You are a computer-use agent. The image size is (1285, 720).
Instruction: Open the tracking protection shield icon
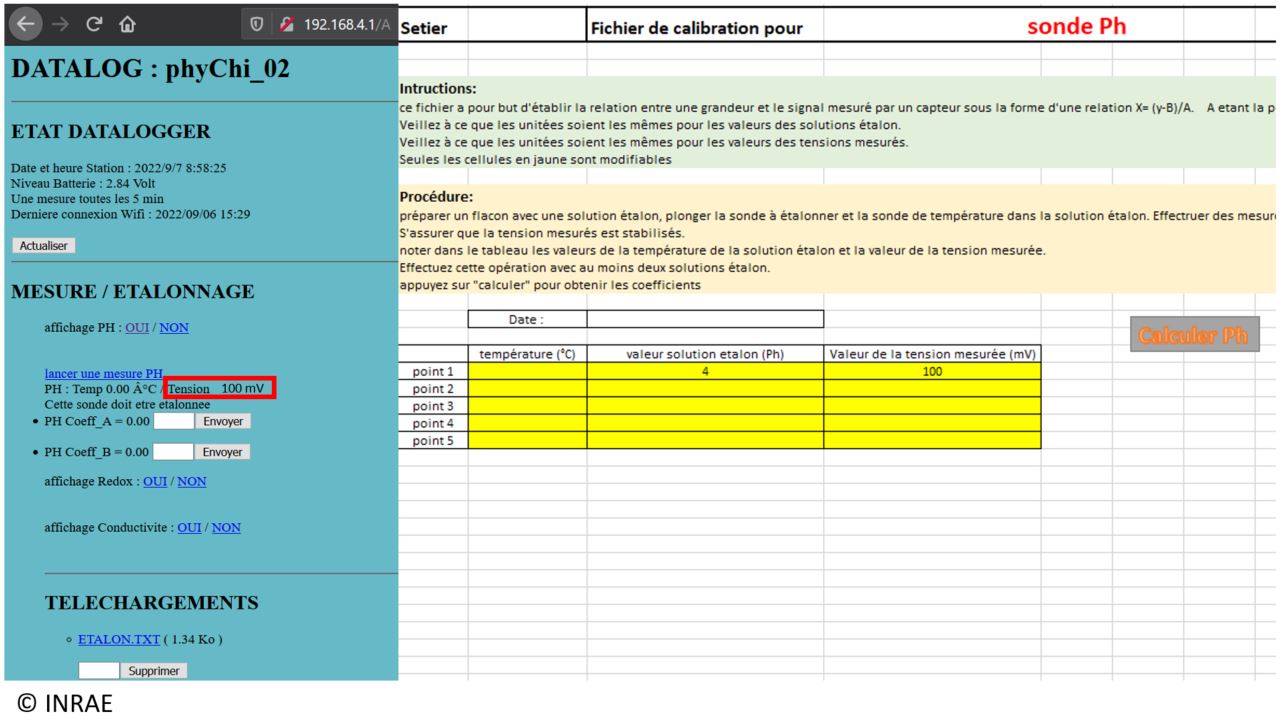click(256, 24)
